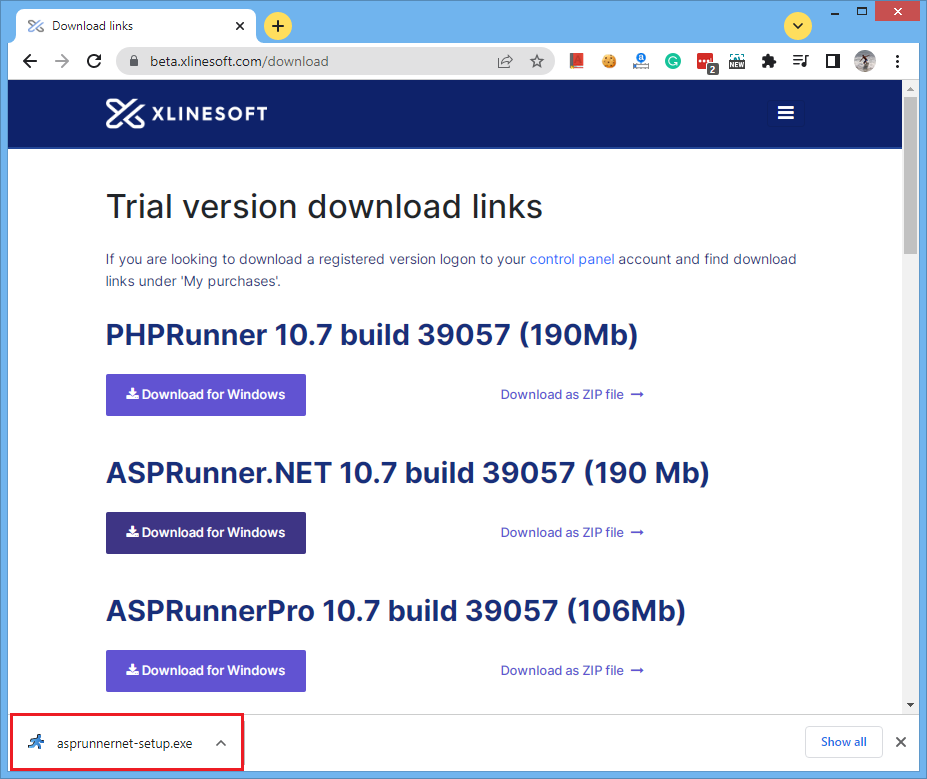The height and width of the screenshot is (779, 927).
Task: Open the tab search dropdown arrow
Action: 798,26
